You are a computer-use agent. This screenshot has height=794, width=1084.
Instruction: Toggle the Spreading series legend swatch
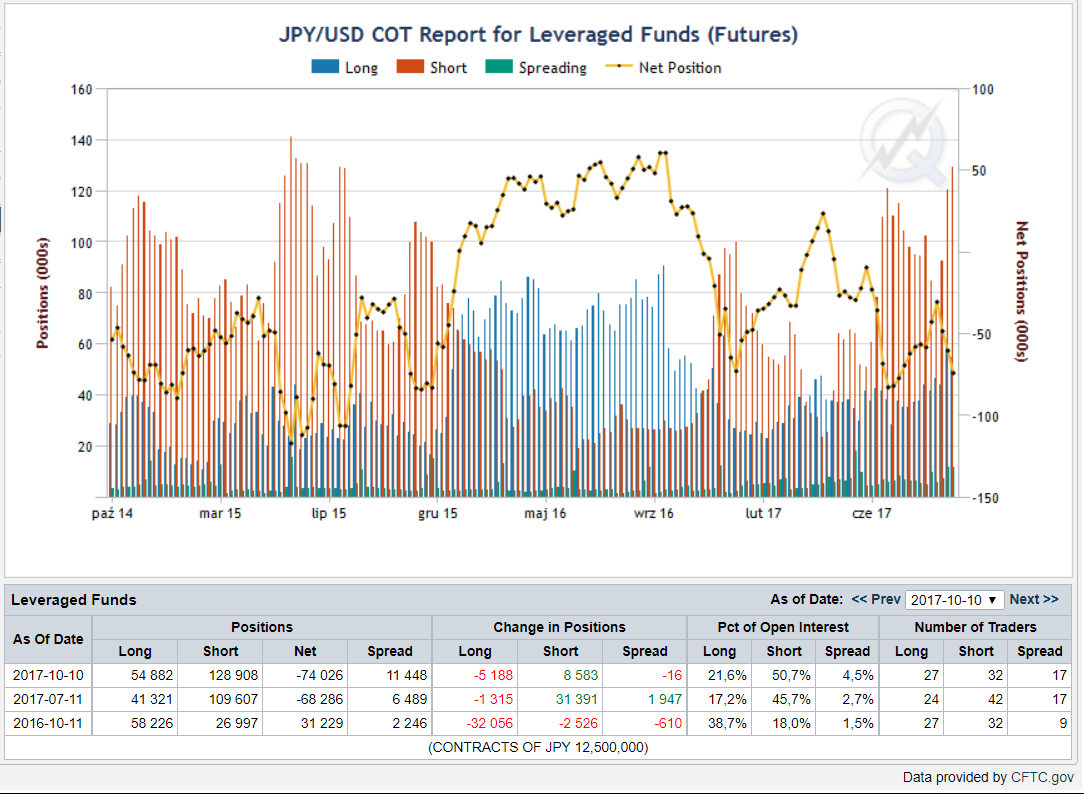(499, 66)
